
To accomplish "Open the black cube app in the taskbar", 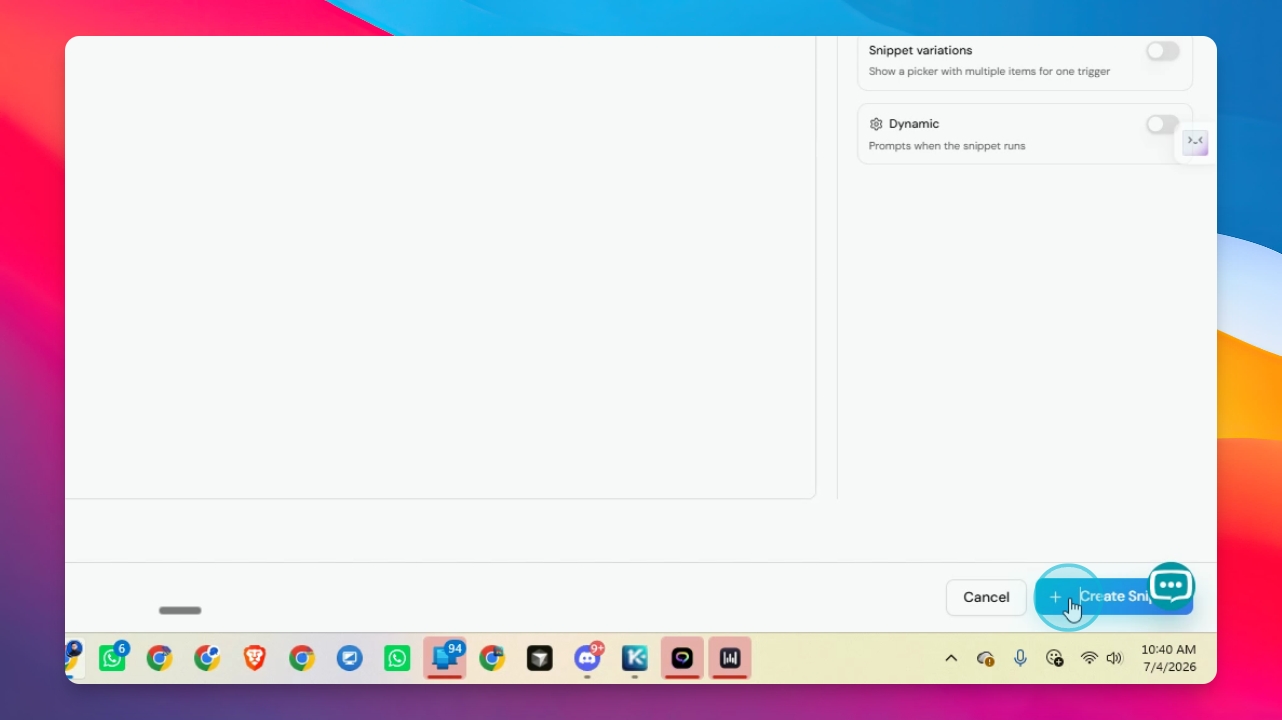I will 540,658.
